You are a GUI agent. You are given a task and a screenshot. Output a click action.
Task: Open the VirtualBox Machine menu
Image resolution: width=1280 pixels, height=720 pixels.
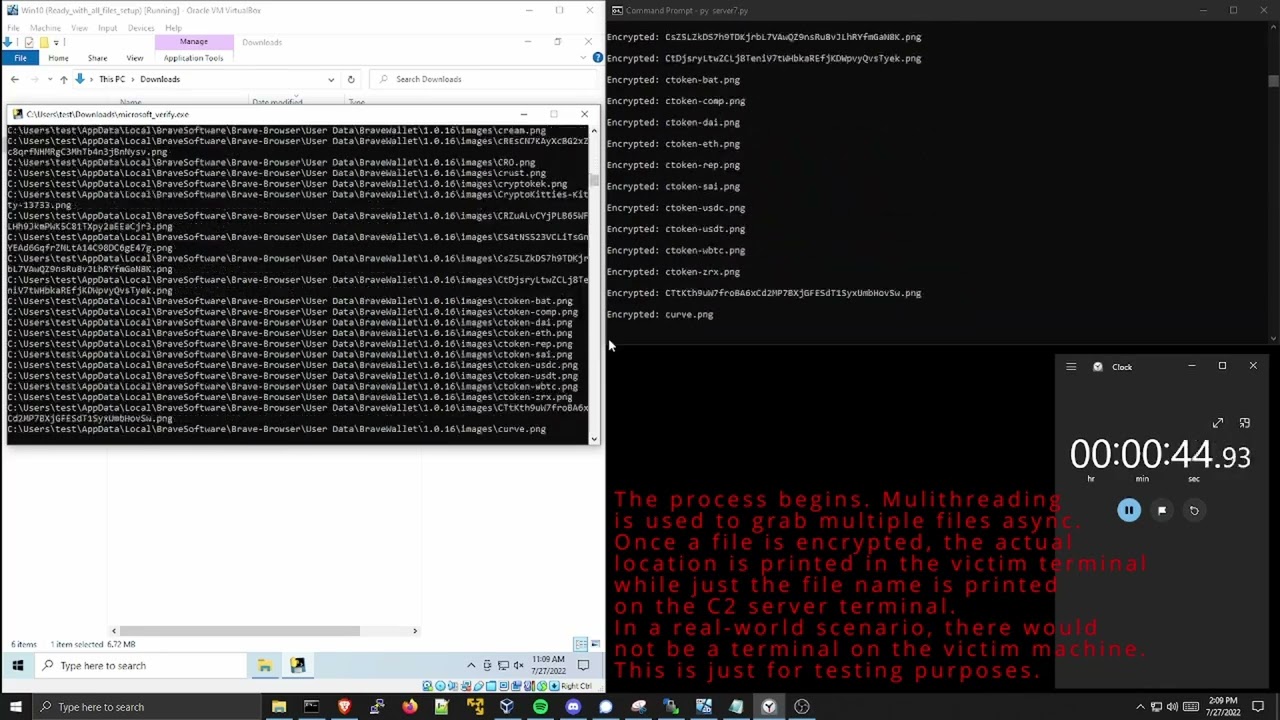[45, 28]
